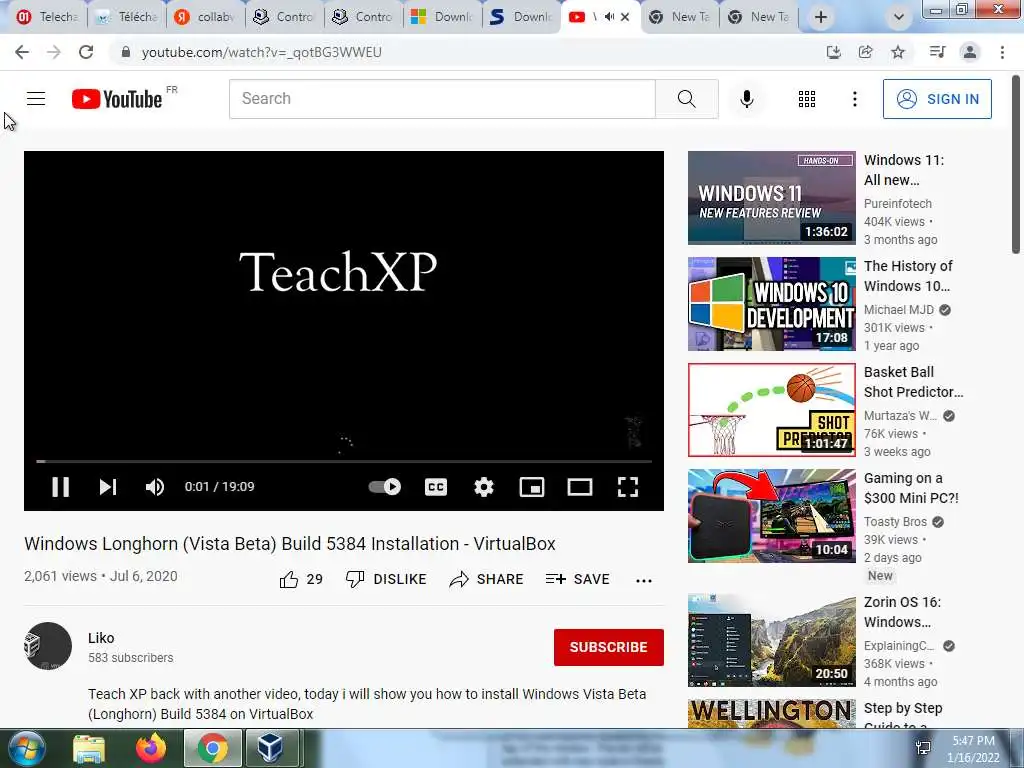Switch to the first Contro tab

click(x=284, y=17)
